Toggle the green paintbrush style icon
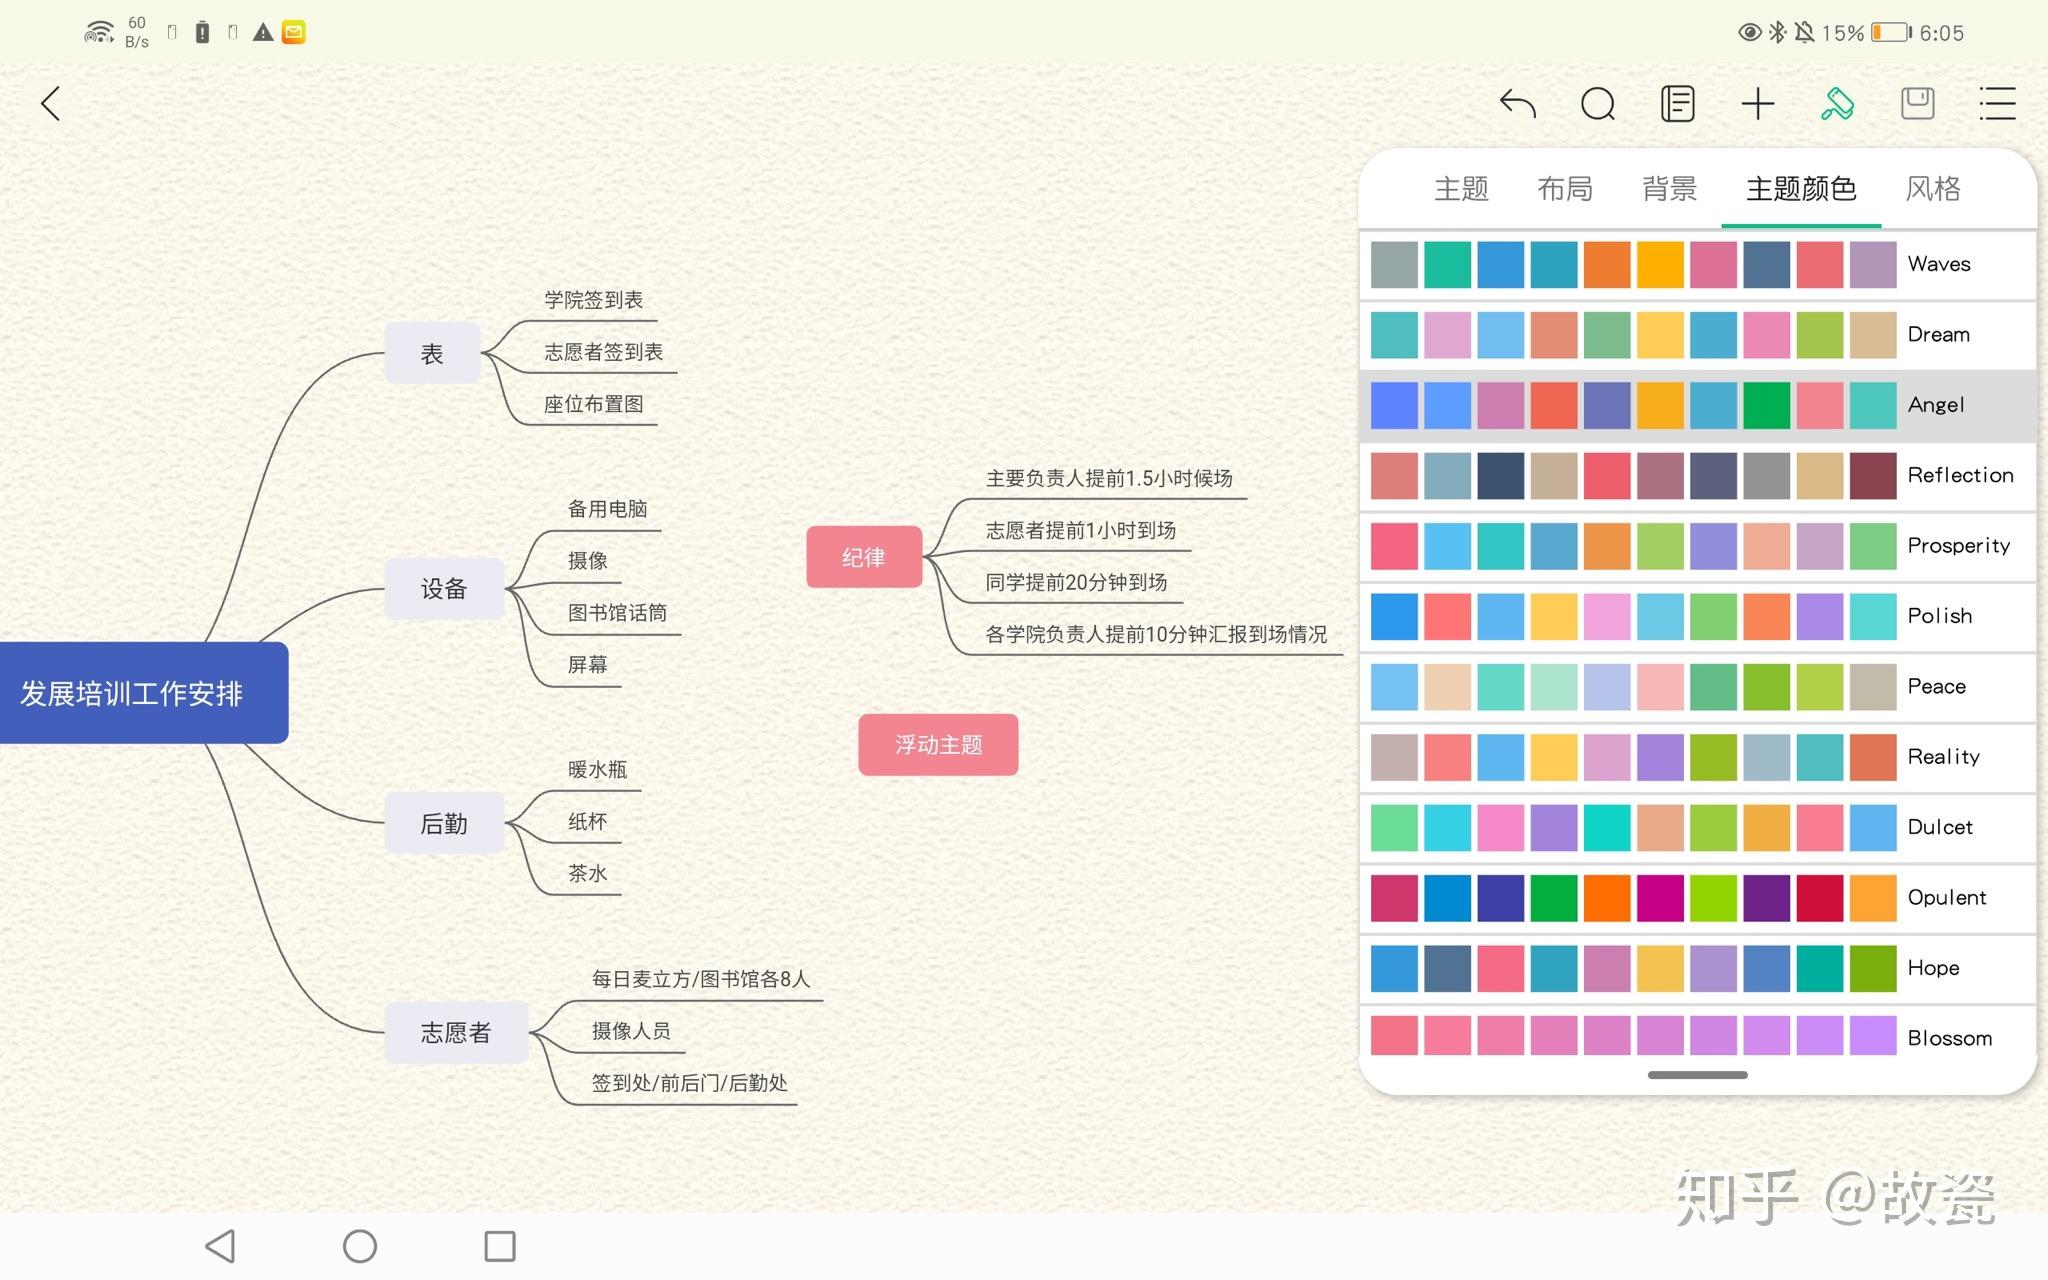This screenshot has width=2048, height=1280. [x=1837, y=103]
